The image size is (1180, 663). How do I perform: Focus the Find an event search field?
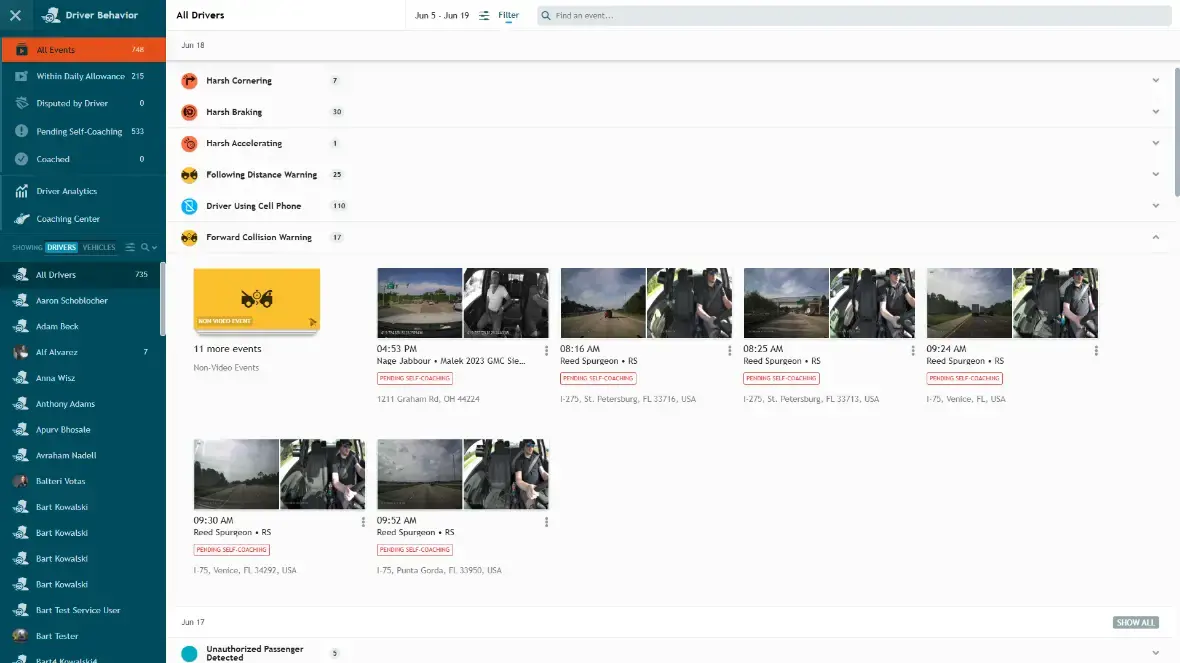click(x=853, y=15)
